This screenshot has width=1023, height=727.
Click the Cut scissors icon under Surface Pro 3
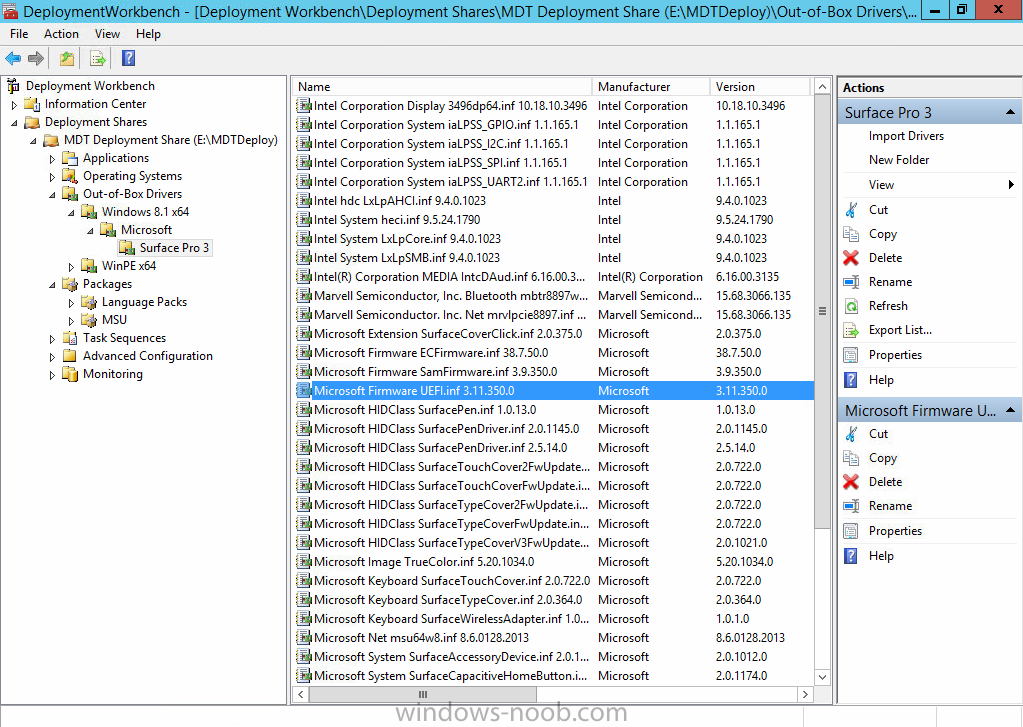851,210
